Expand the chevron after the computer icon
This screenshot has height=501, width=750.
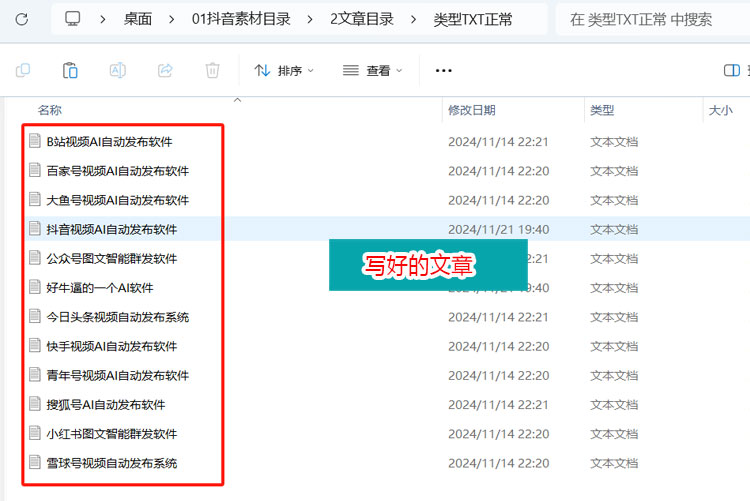[x=102, y=19]
